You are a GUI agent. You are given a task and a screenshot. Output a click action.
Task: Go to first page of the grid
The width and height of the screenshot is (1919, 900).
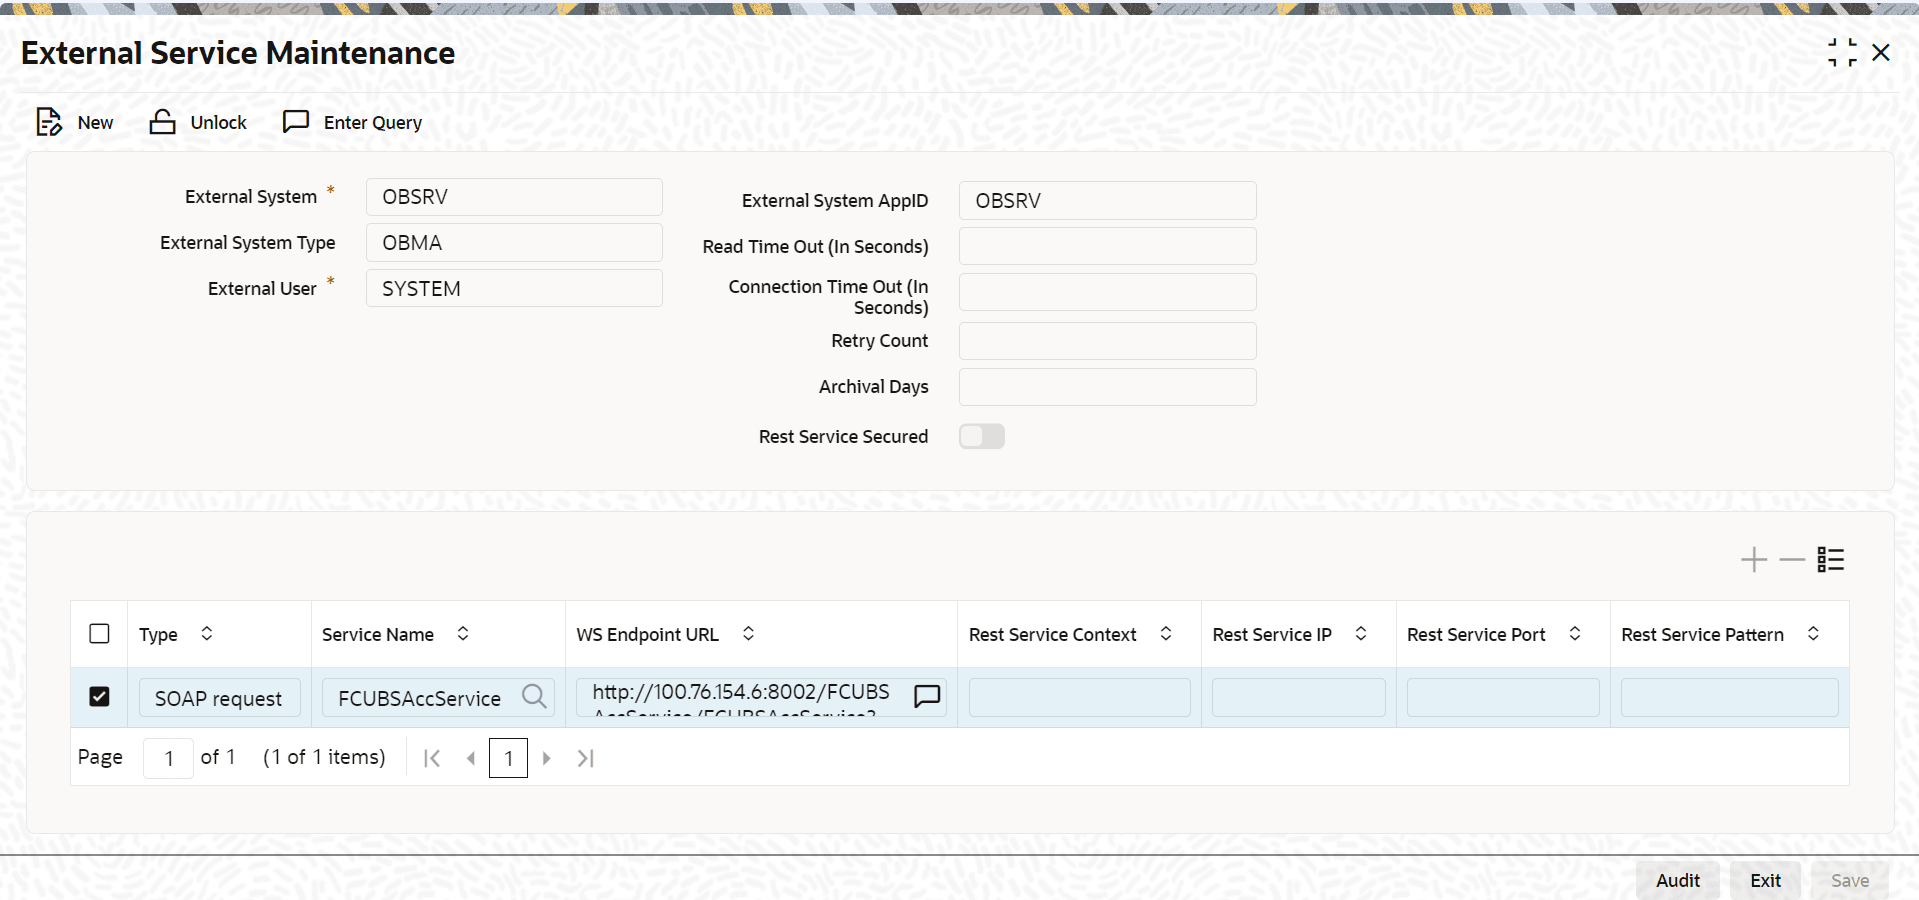(x=432, y=758)
